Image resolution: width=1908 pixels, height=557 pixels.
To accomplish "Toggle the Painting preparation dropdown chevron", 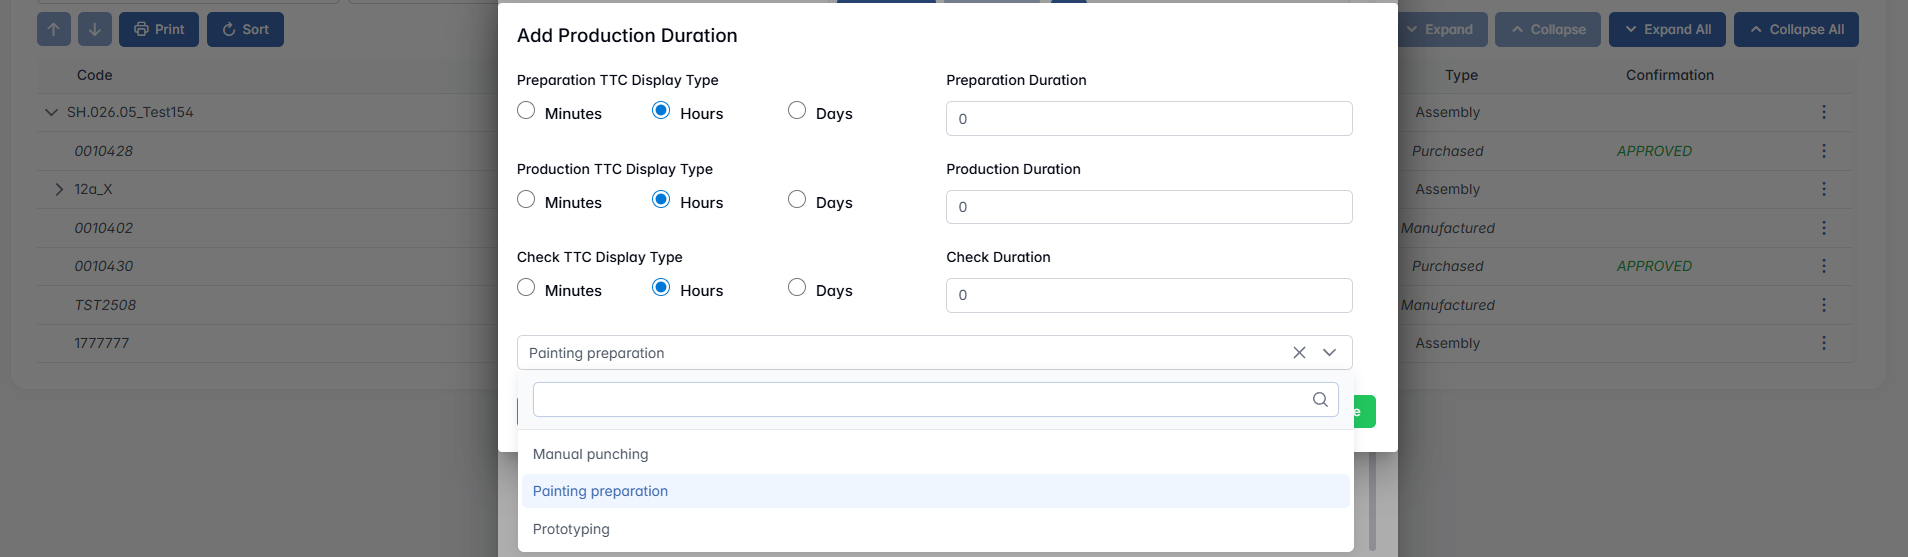I will pos(1329,352).
